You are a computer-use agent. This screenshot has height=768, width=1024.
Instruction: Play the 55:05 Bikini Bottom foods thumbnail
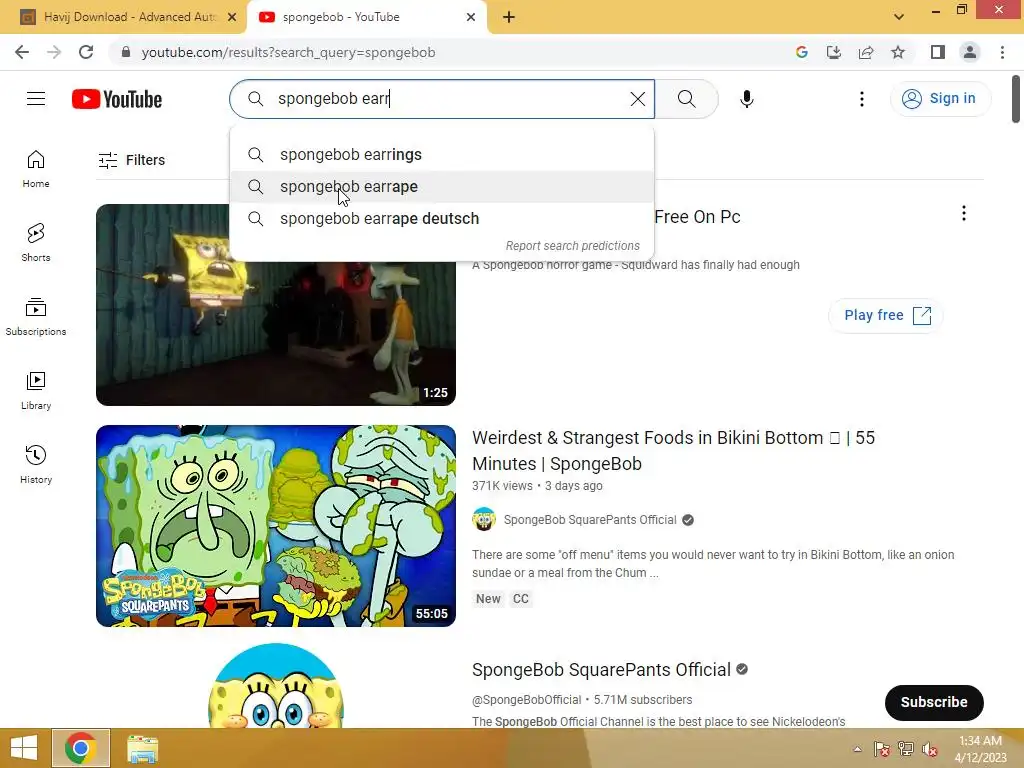click(x=276, y=526)
